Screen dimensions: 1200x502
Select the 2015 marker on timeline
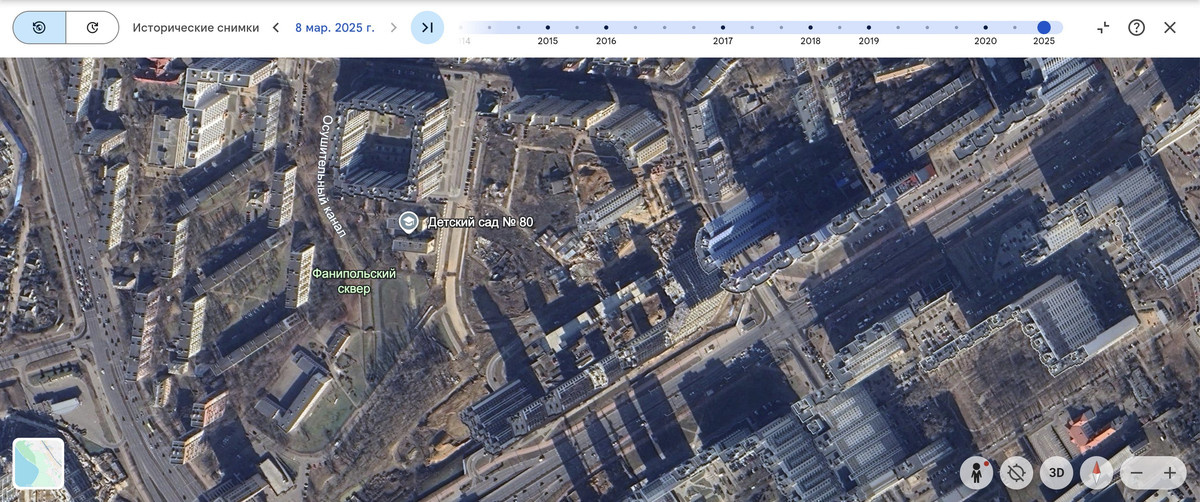[x=548, y=28]
